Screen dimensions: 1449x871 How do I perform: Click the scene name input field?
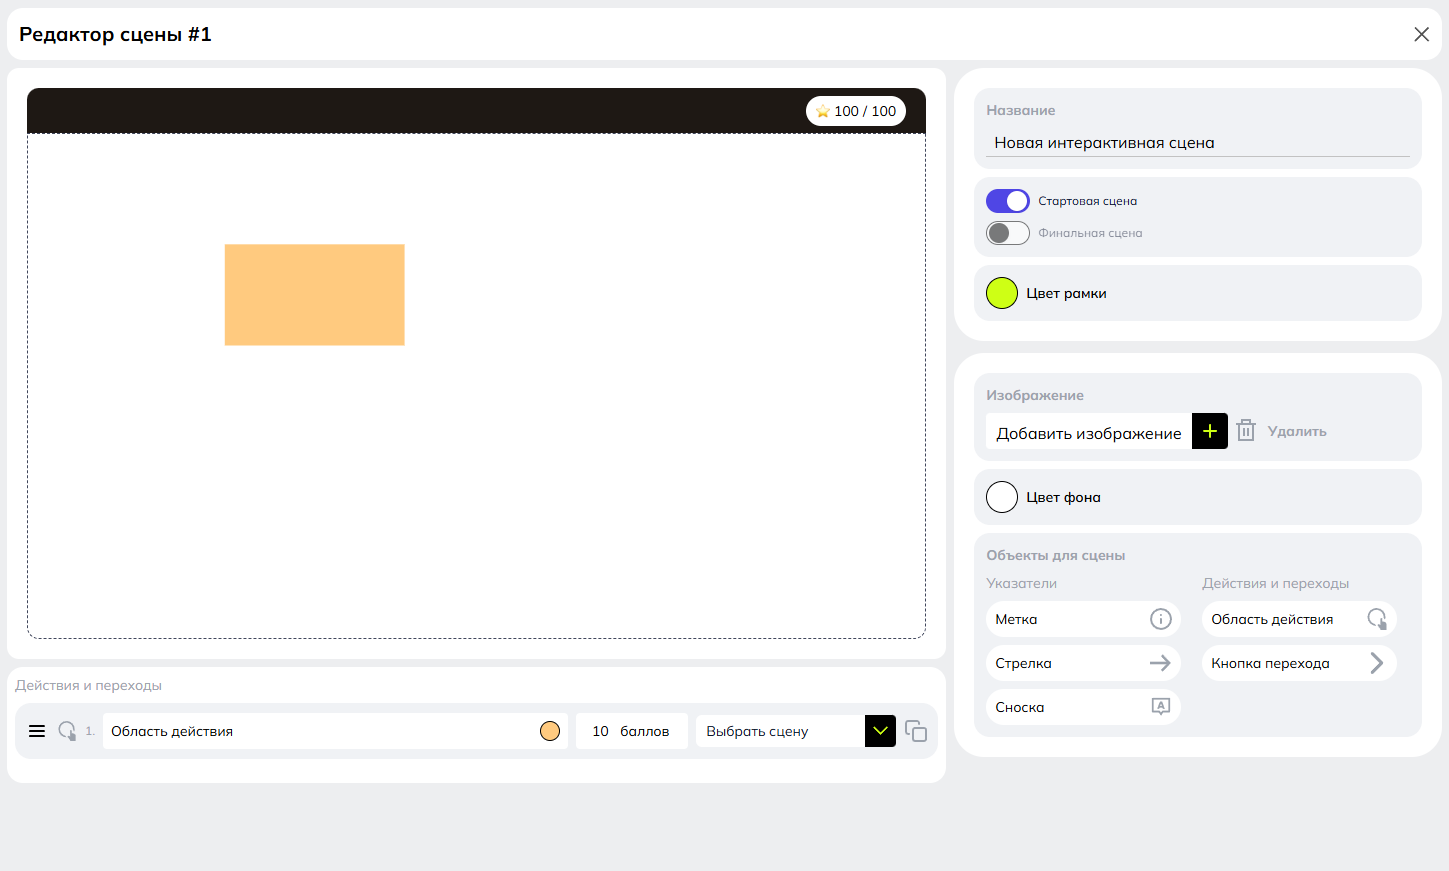[x=1197, y=143]
